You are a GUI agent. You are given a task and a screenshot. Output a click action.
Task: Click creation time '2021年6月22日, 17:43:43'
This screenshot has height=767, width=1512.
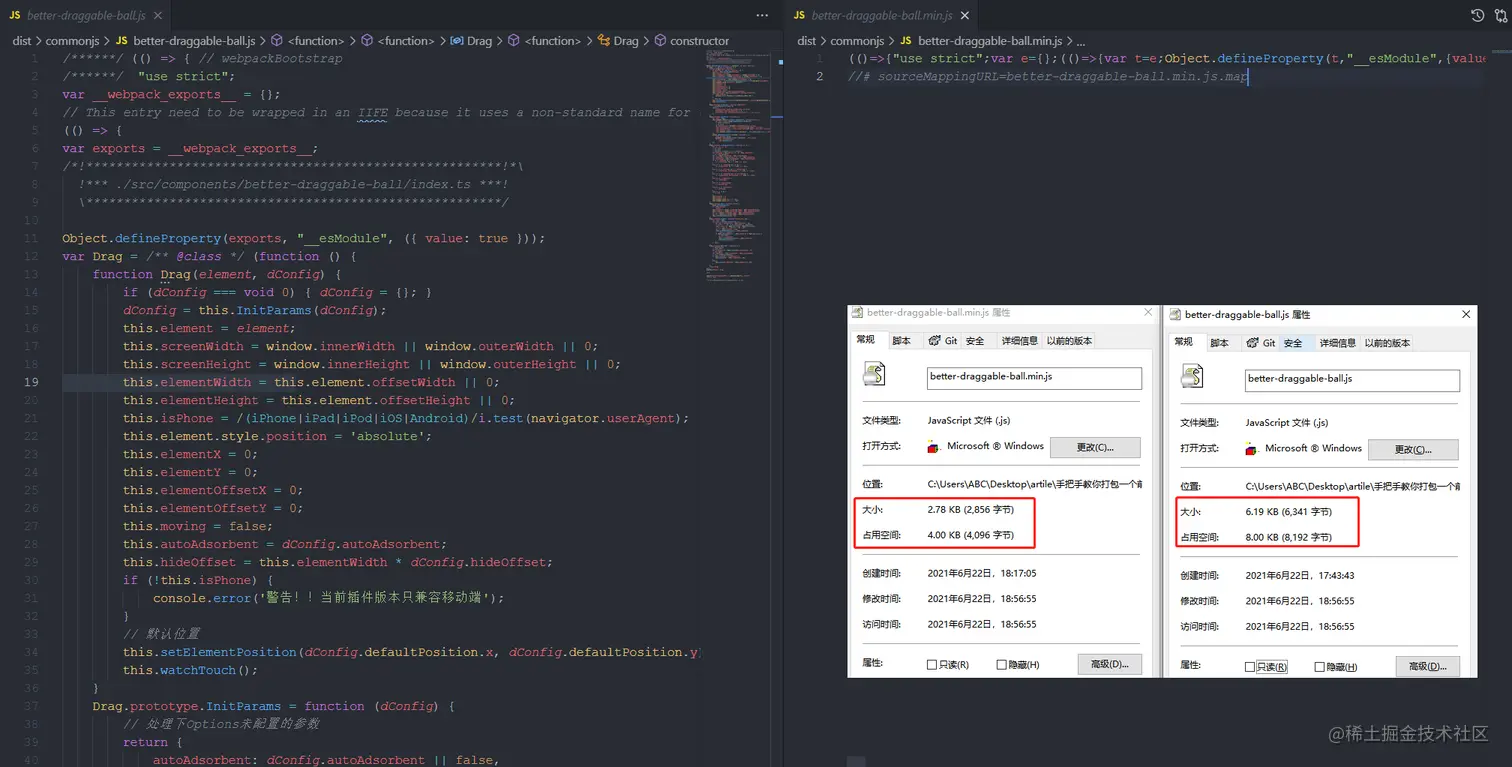pos(1300,575)
